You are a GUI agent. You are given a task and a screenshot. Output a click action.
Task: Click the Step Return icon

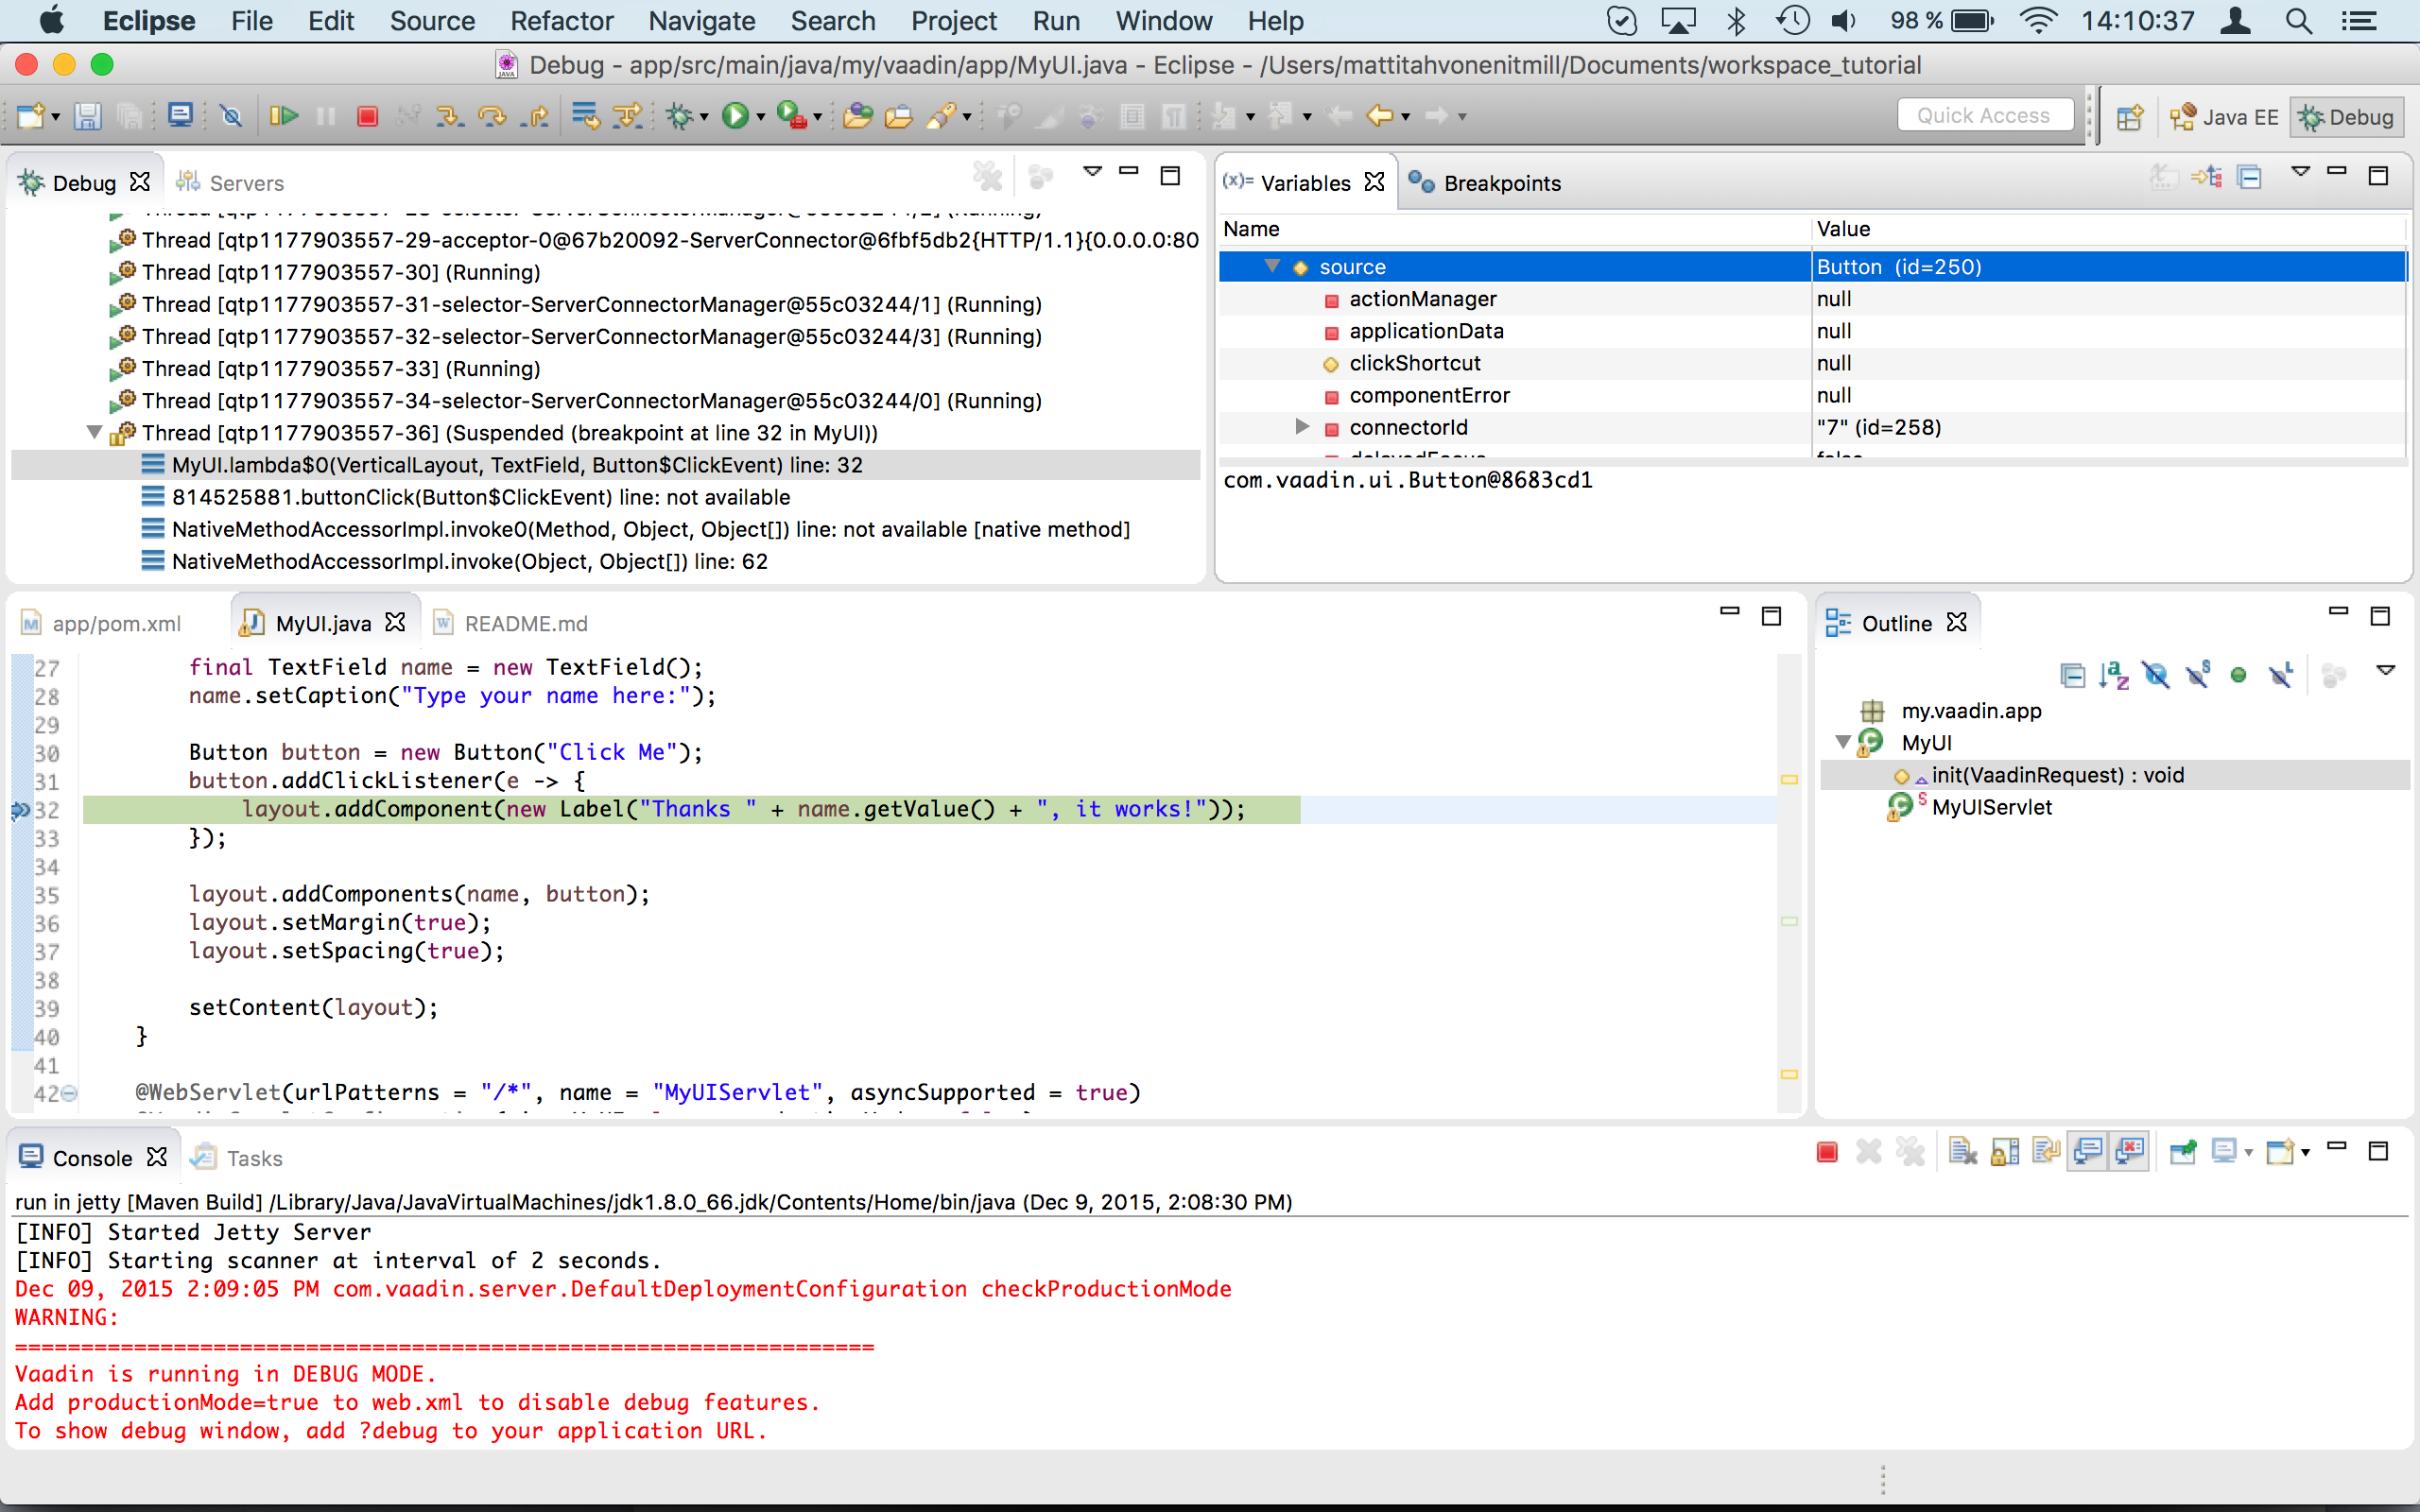pyautogui.click(x=535, y=117)
